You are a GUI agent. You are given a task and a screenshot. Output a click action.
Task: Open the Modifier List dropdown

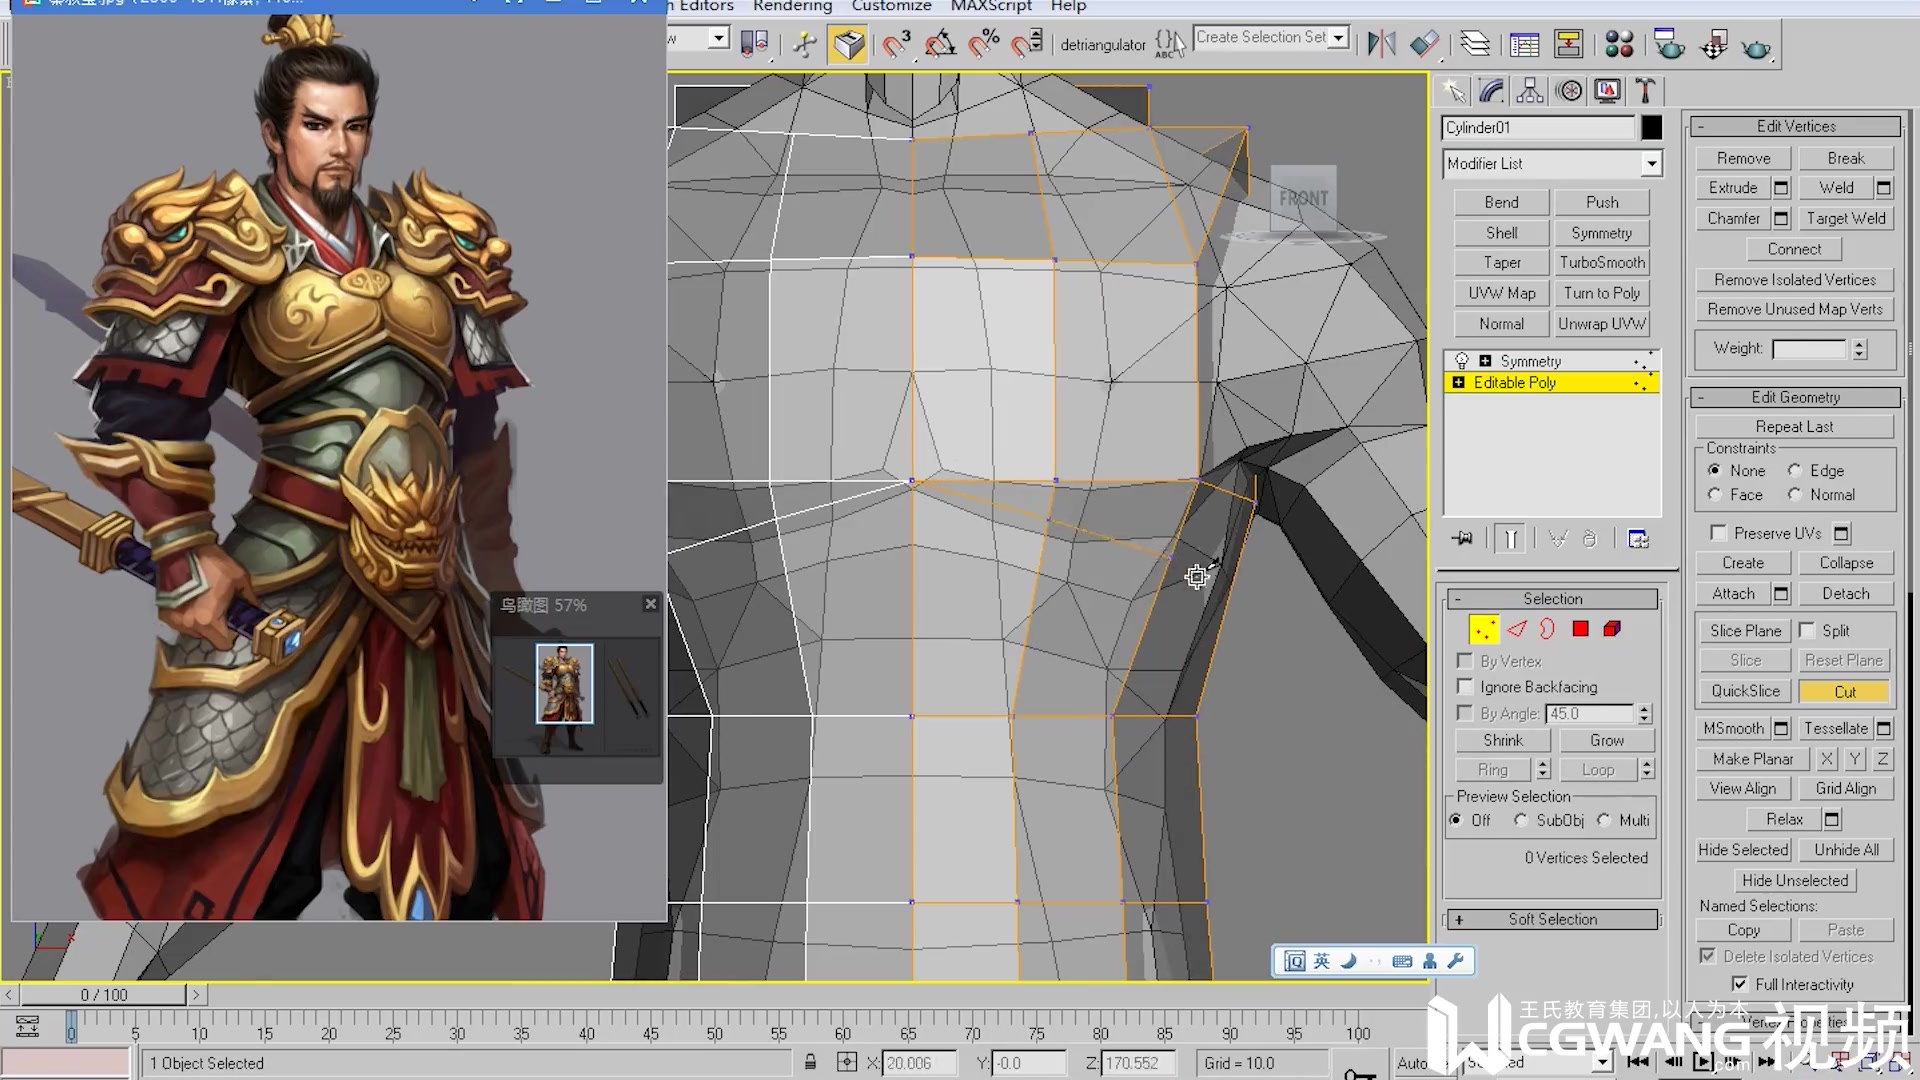[1651, 163]
